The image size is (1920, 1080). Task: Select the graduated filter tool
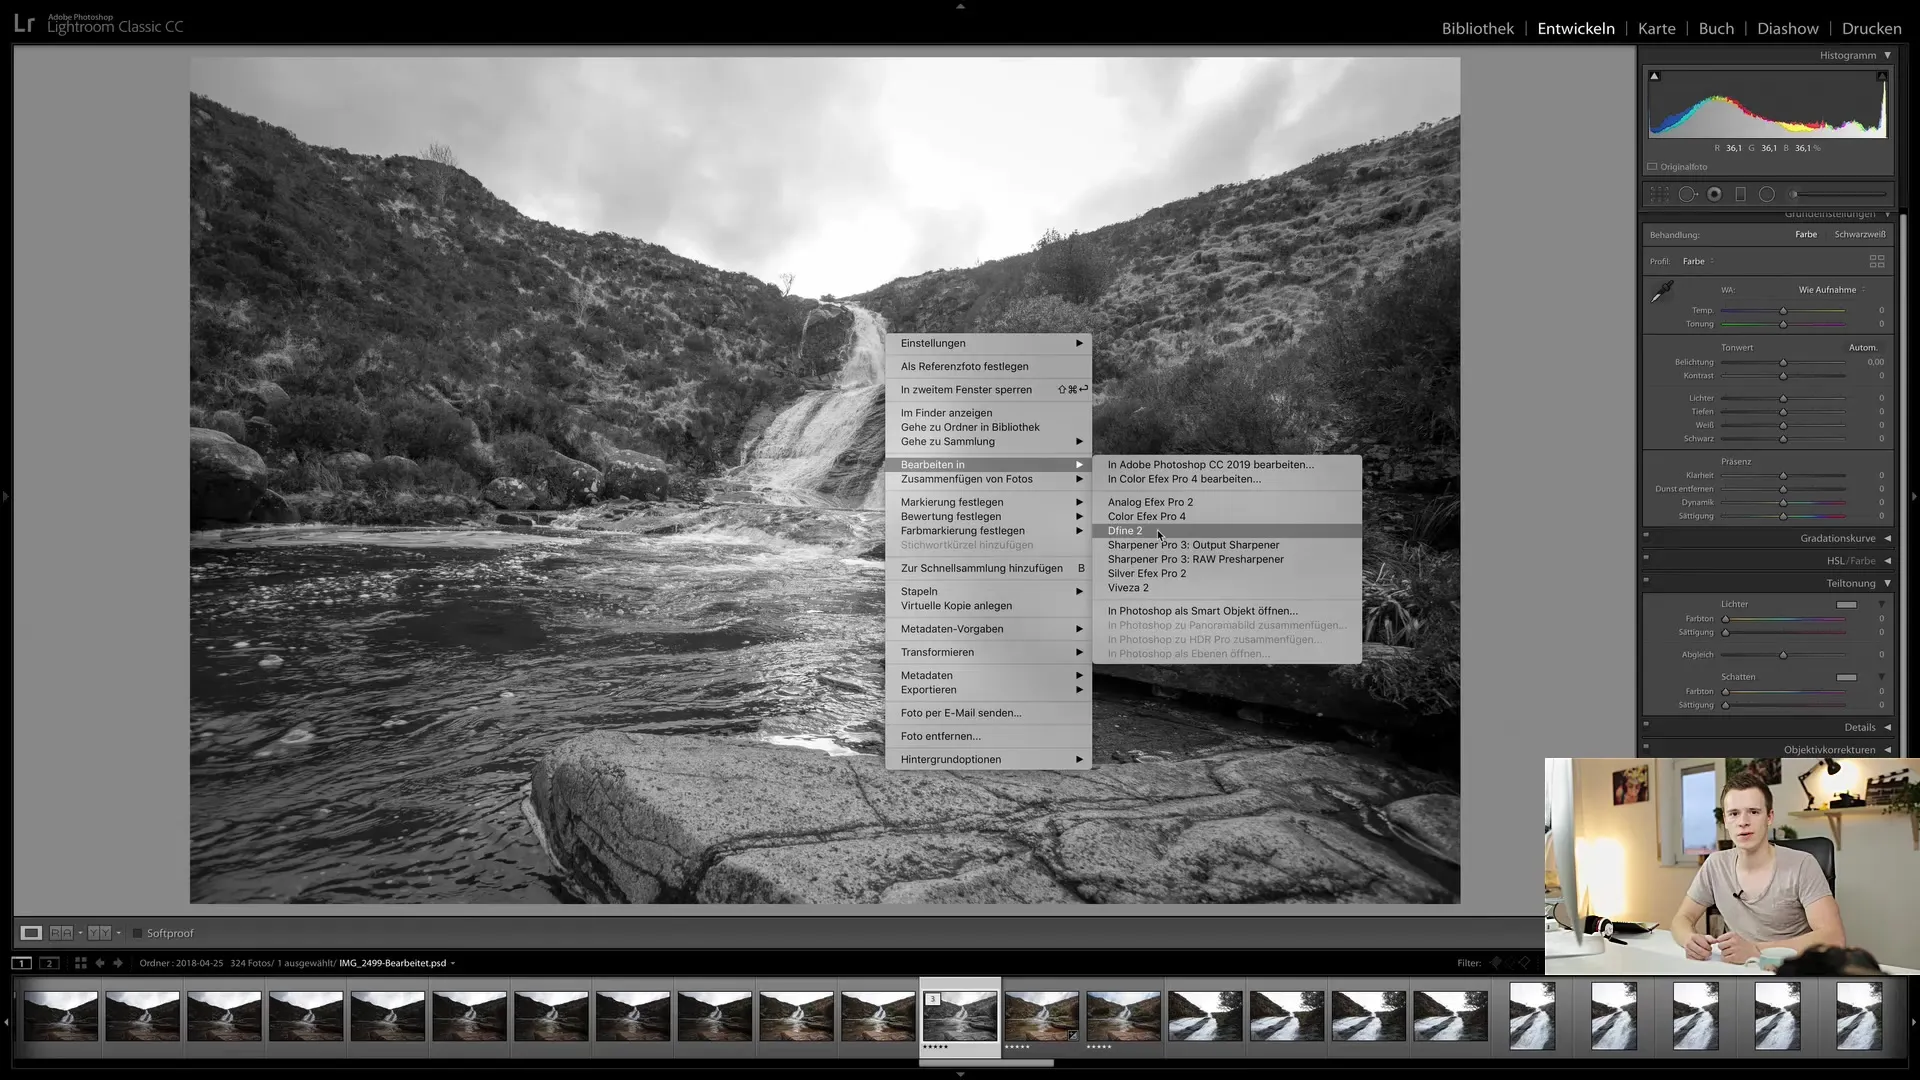pyautogui.click(x=1740, y=194)
